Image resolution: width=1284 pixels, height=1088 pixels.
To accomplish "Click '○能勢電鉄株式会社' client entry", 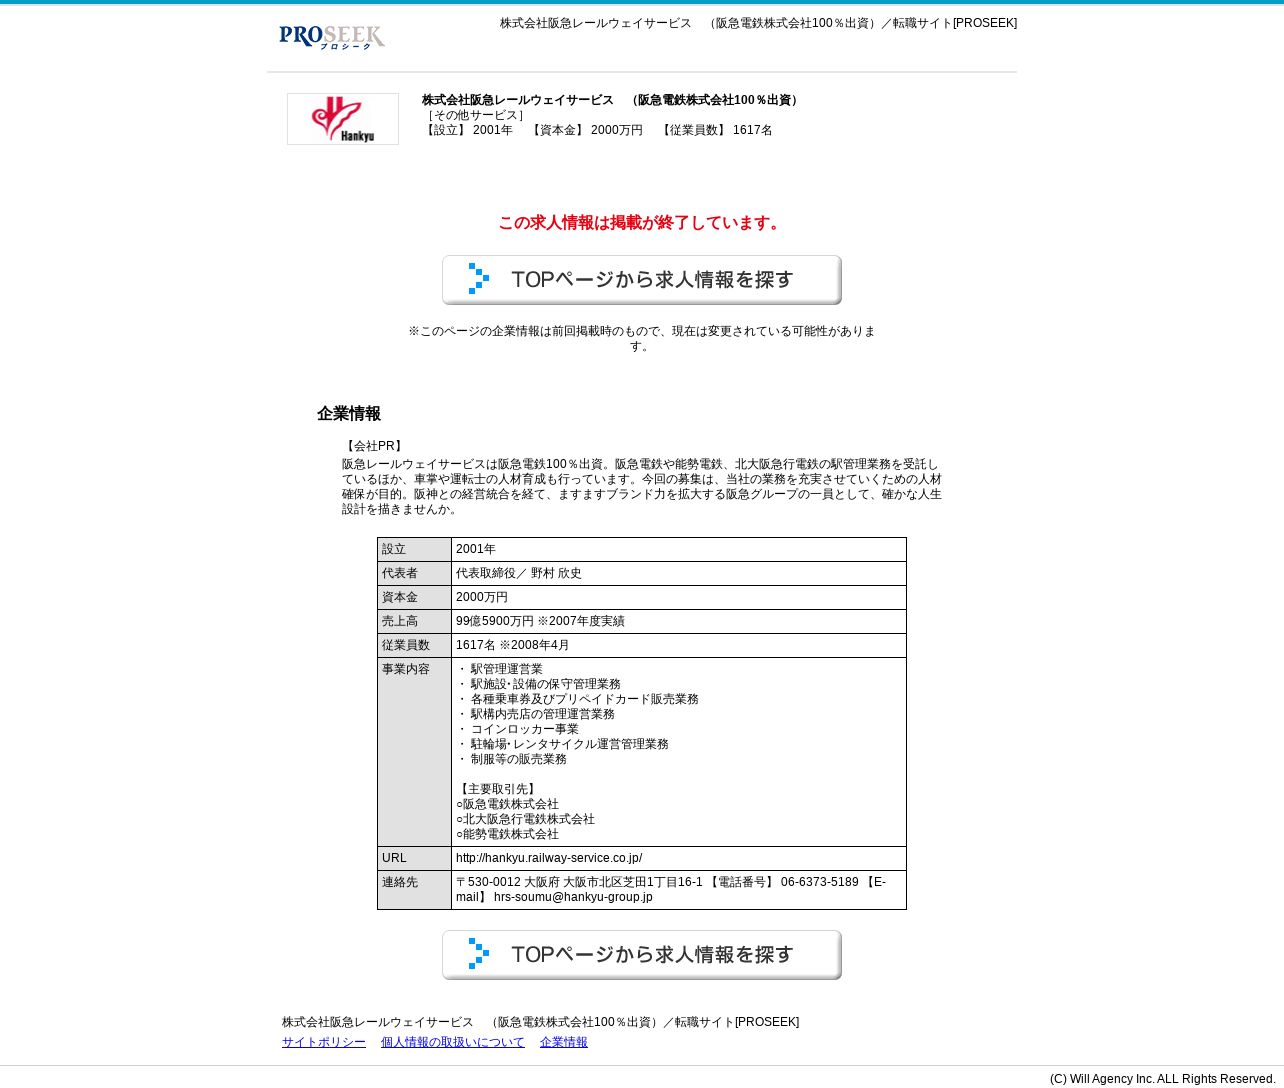I will click(x=507, y=834).
